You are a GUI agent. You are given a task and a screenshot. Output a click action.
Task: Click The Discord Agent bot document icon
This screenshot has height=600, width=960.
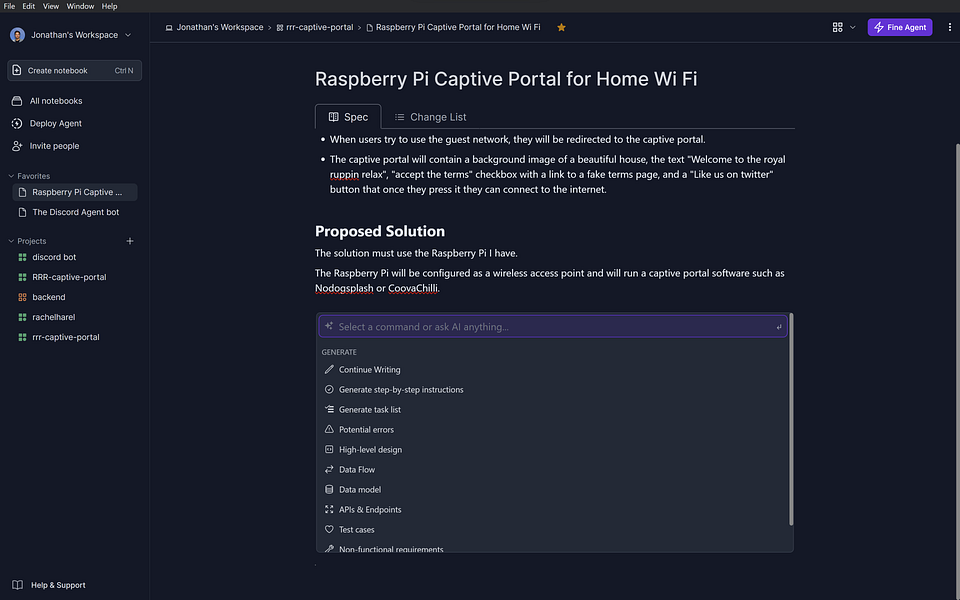tap(23, 212)
